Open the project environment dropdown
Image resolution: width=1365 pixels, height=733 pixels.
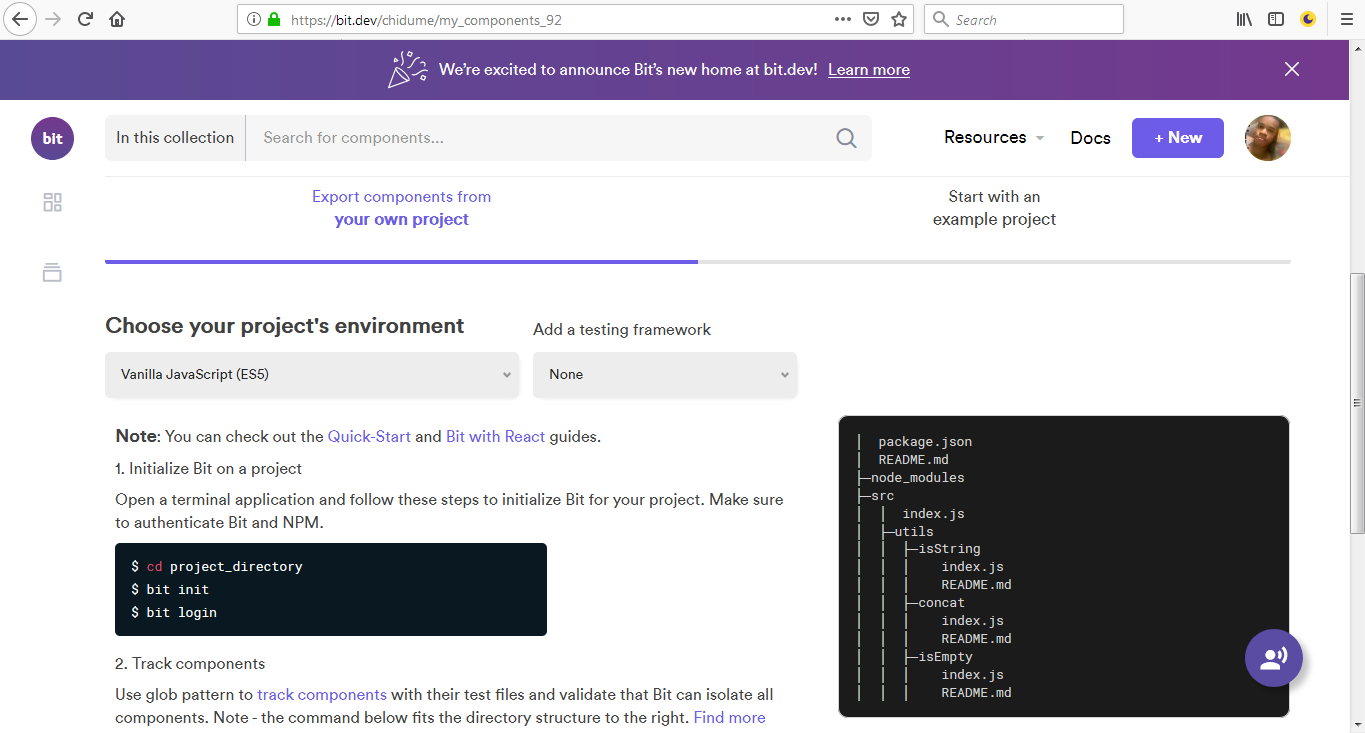tap(312, 374)
